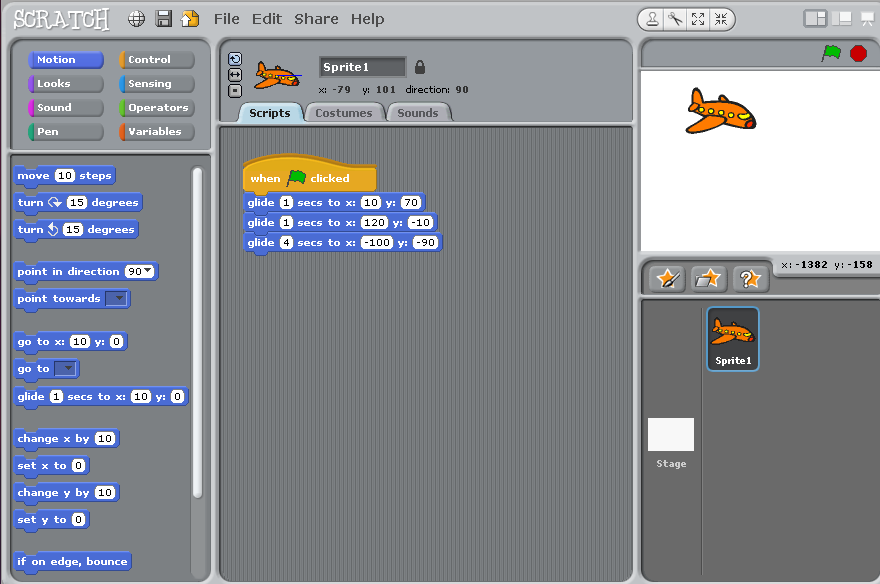880x584 pixels.
Task: Select the Control block category
Action: 157,59
